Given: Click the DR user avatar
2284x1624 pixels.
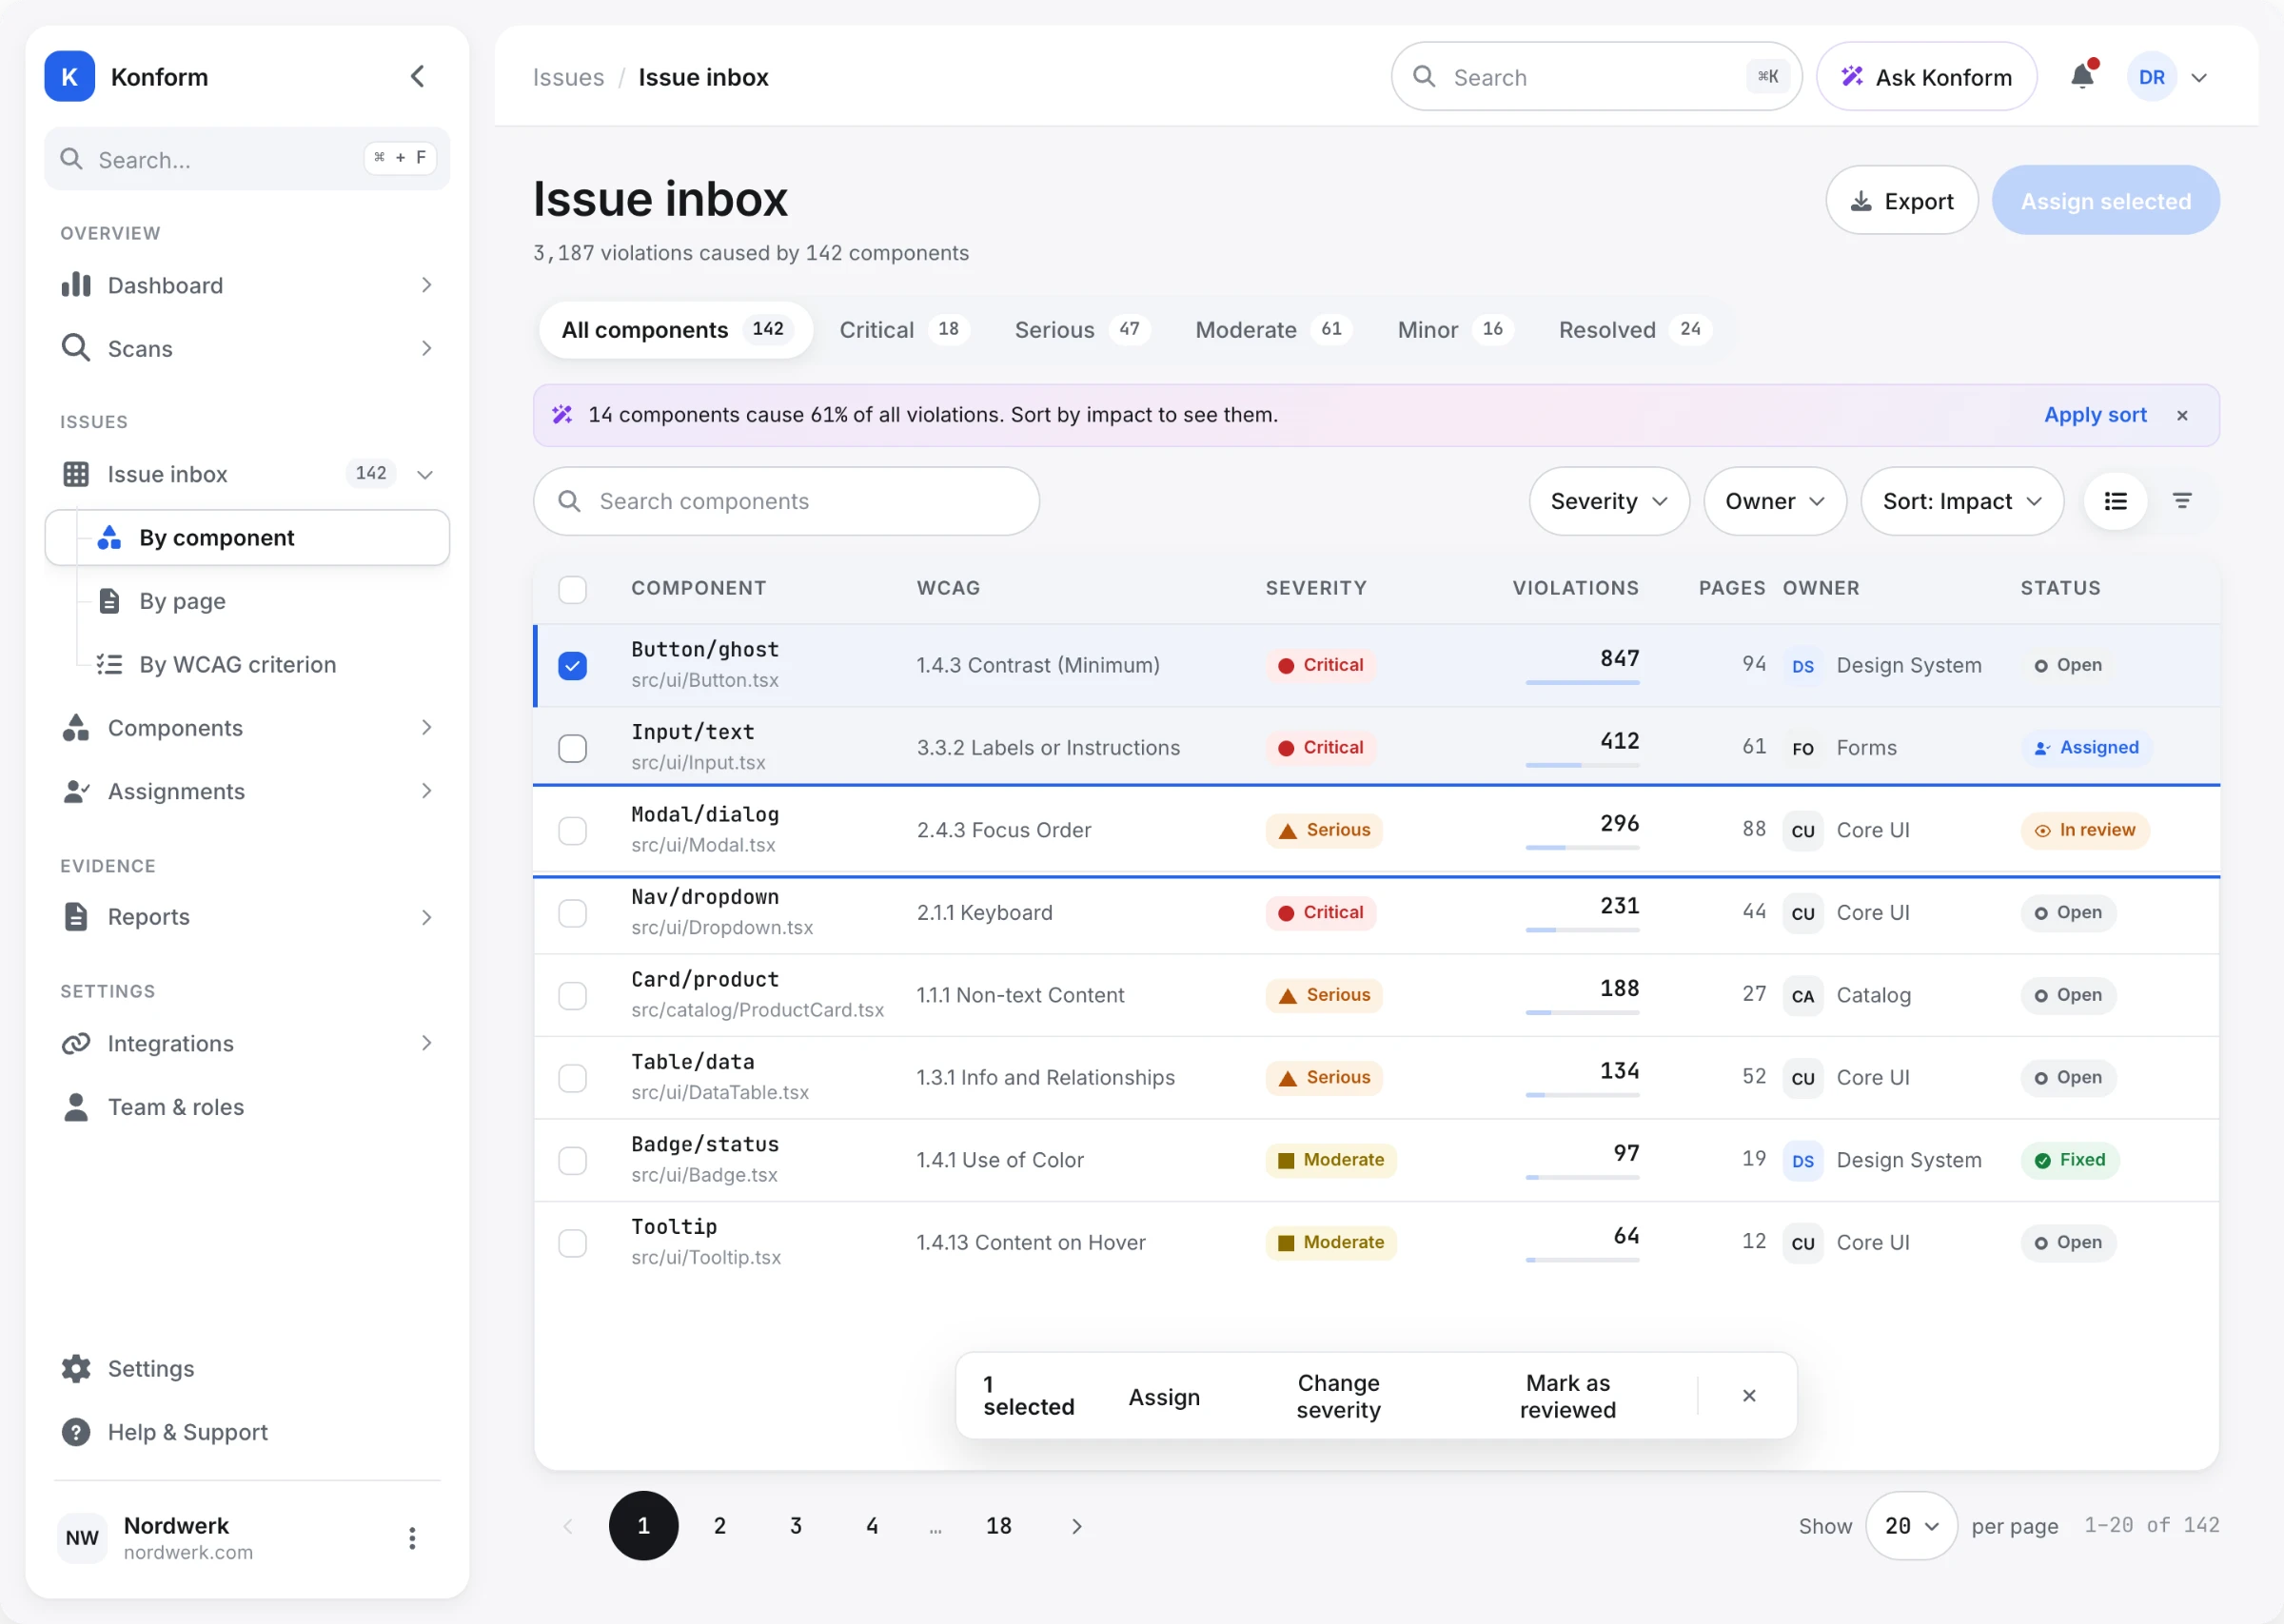Looking at the screenshot, I should point(2151,77).
